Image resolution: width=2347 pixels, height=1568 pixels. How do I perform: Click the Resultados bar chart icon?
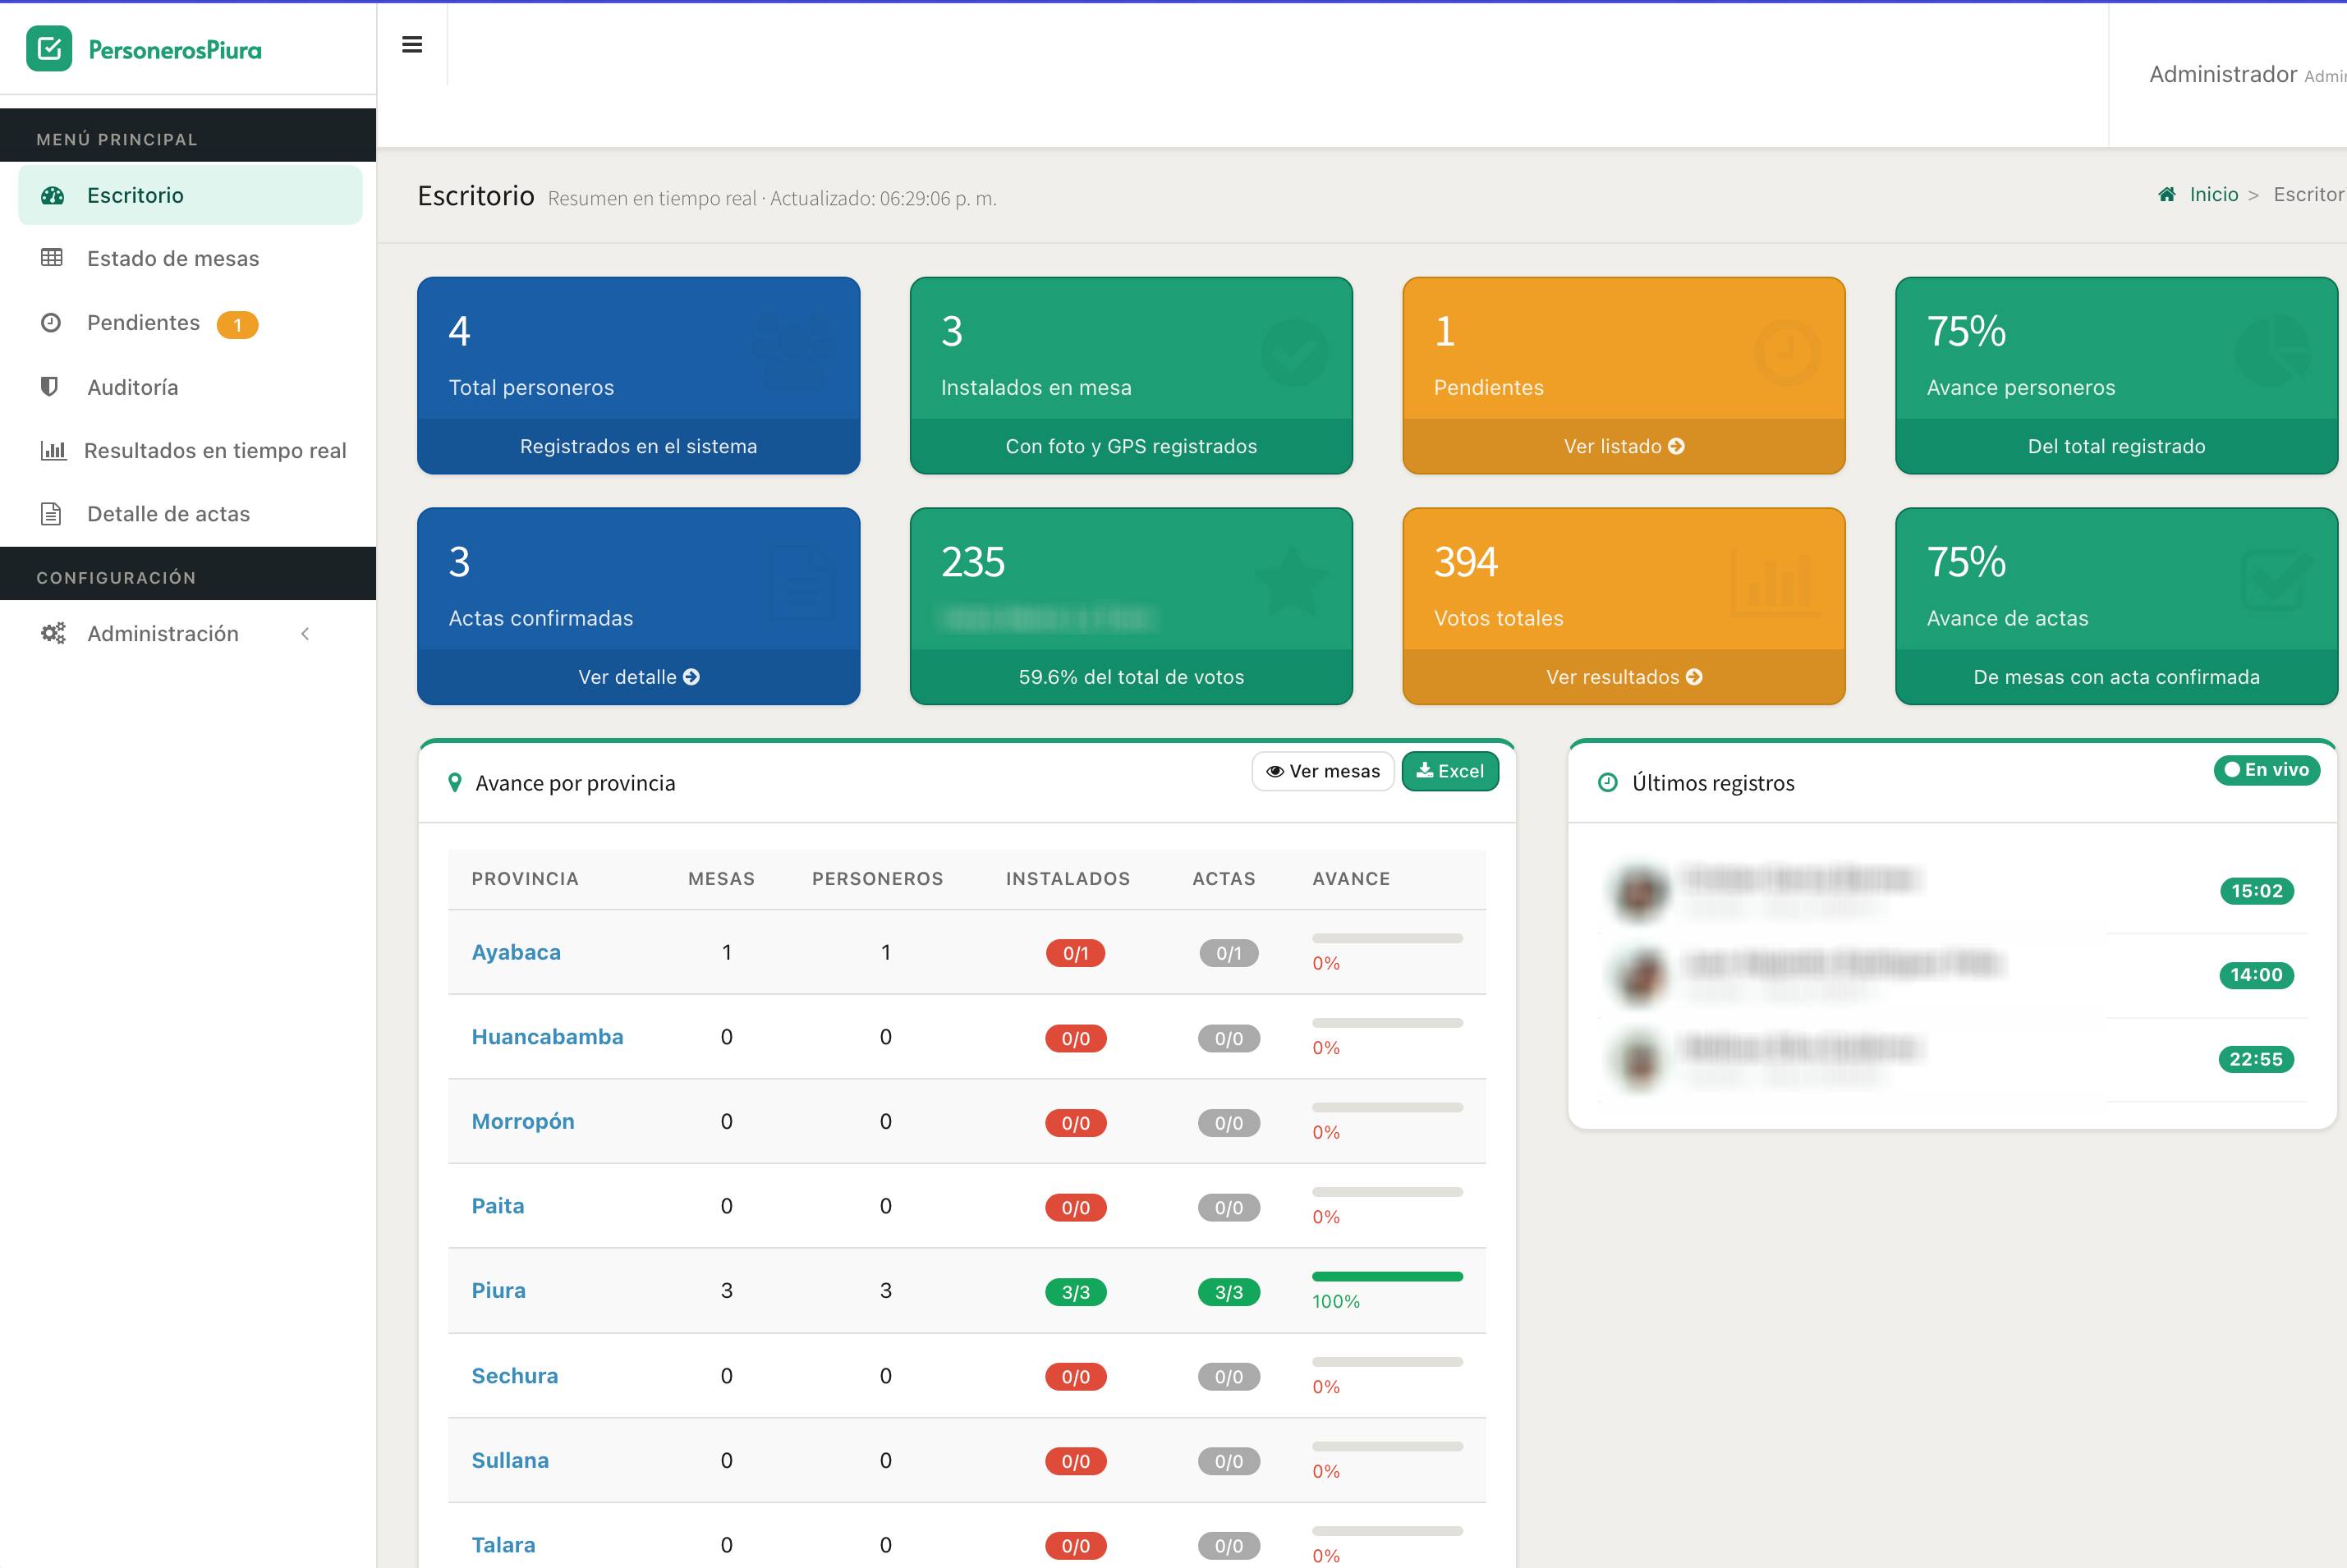[x=53, y=450]
